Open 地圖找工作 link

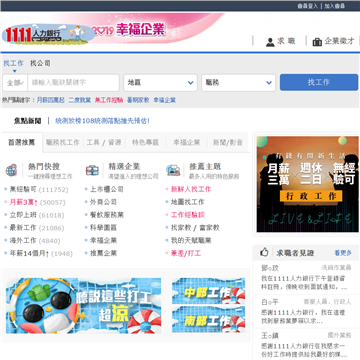pyautogui.click(x=187, y=202)
